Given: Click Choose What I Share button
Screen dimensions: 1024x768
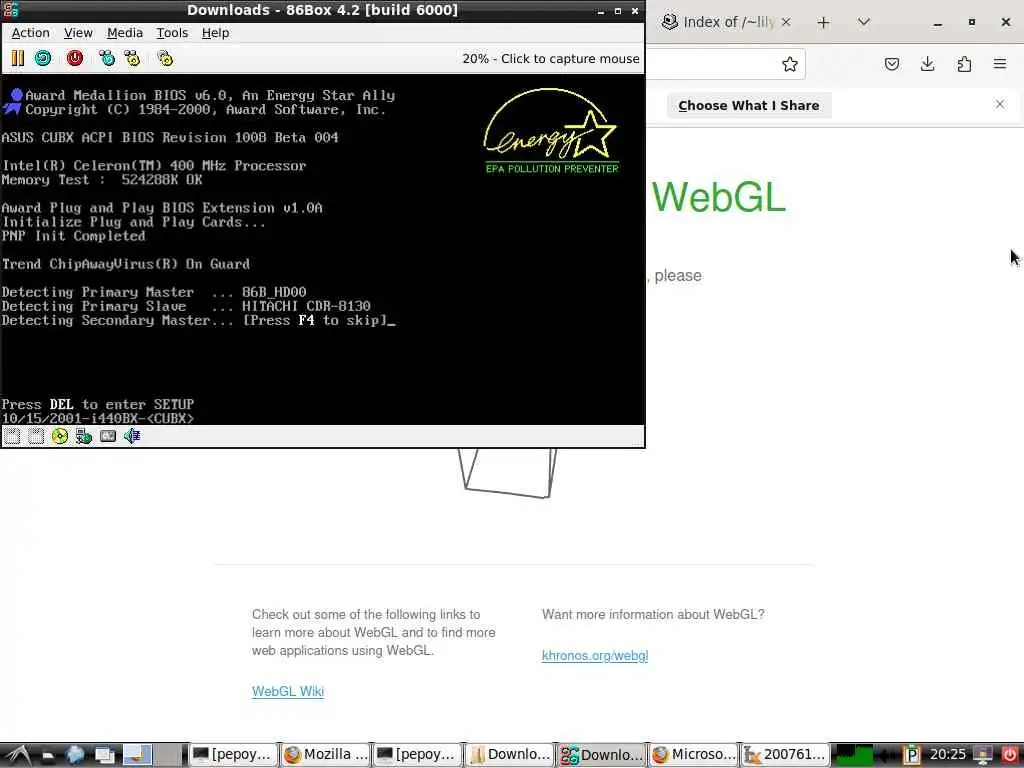Looking at the screenshot, I should [748, 106].
